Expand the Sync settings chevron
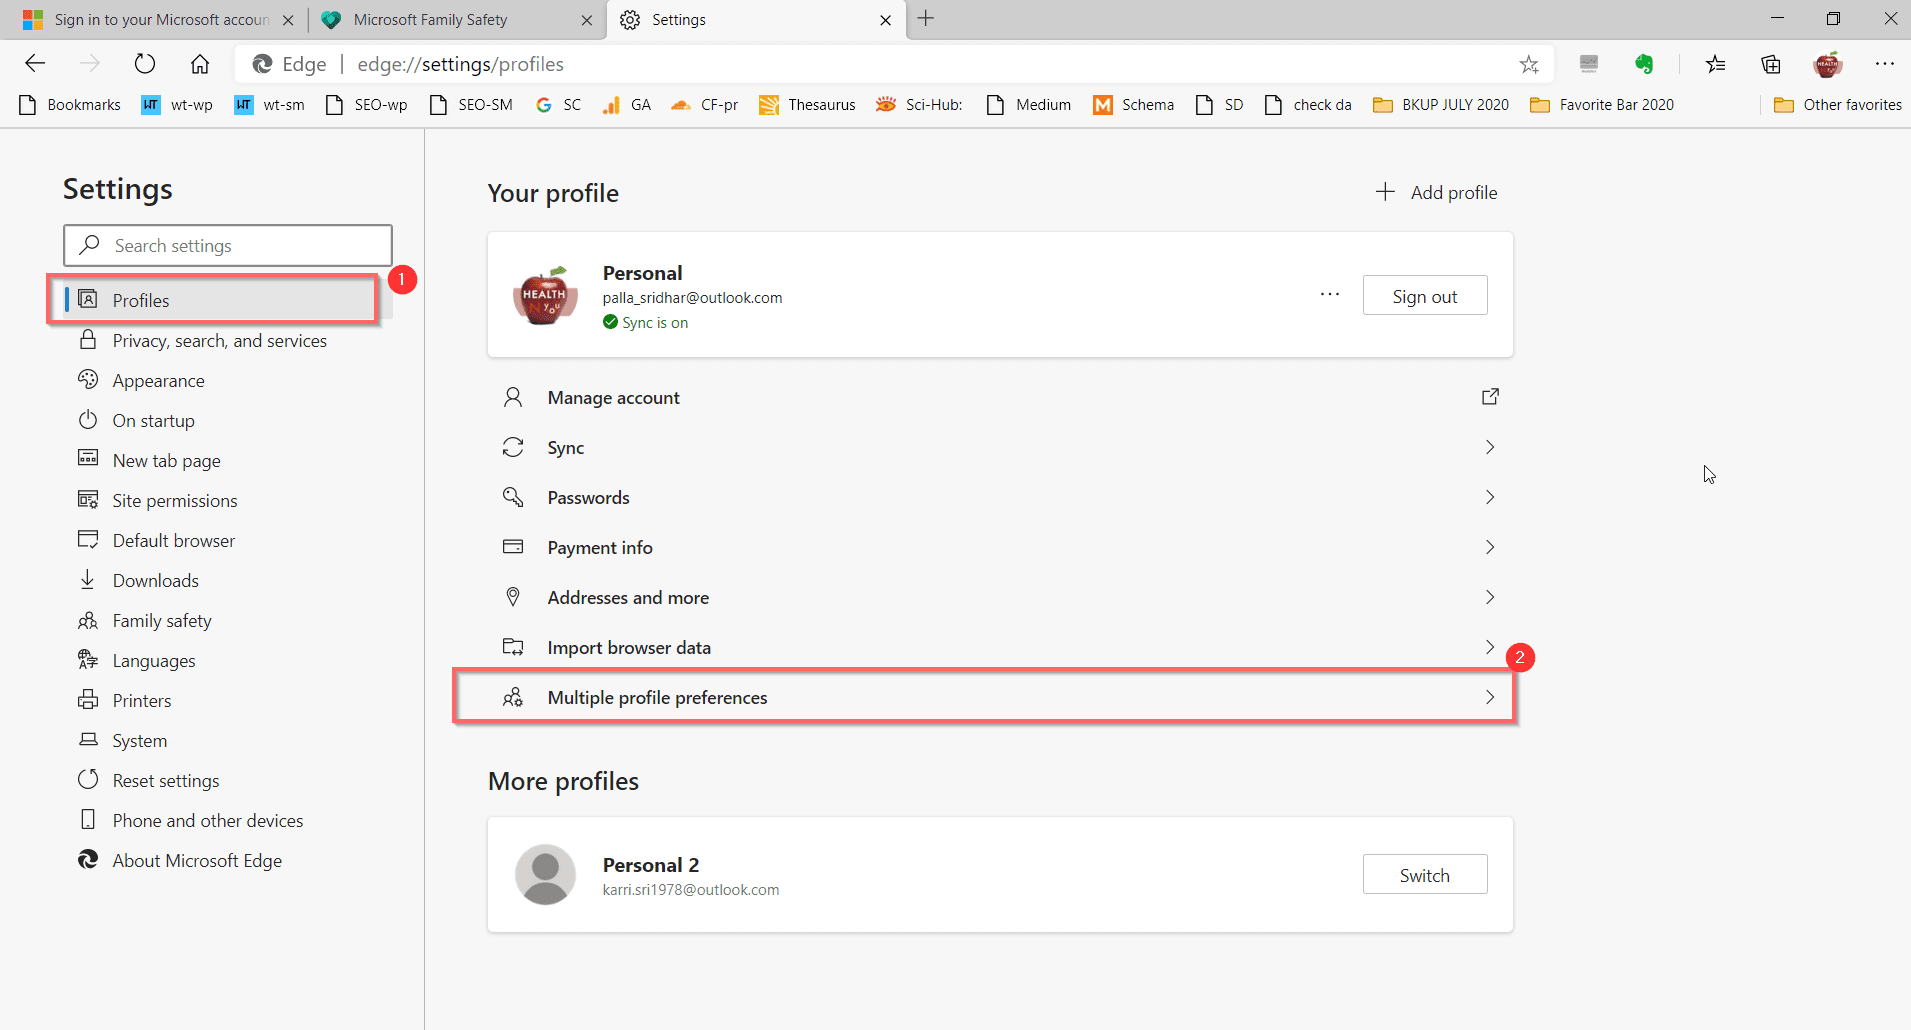 tap(1489, 447)
